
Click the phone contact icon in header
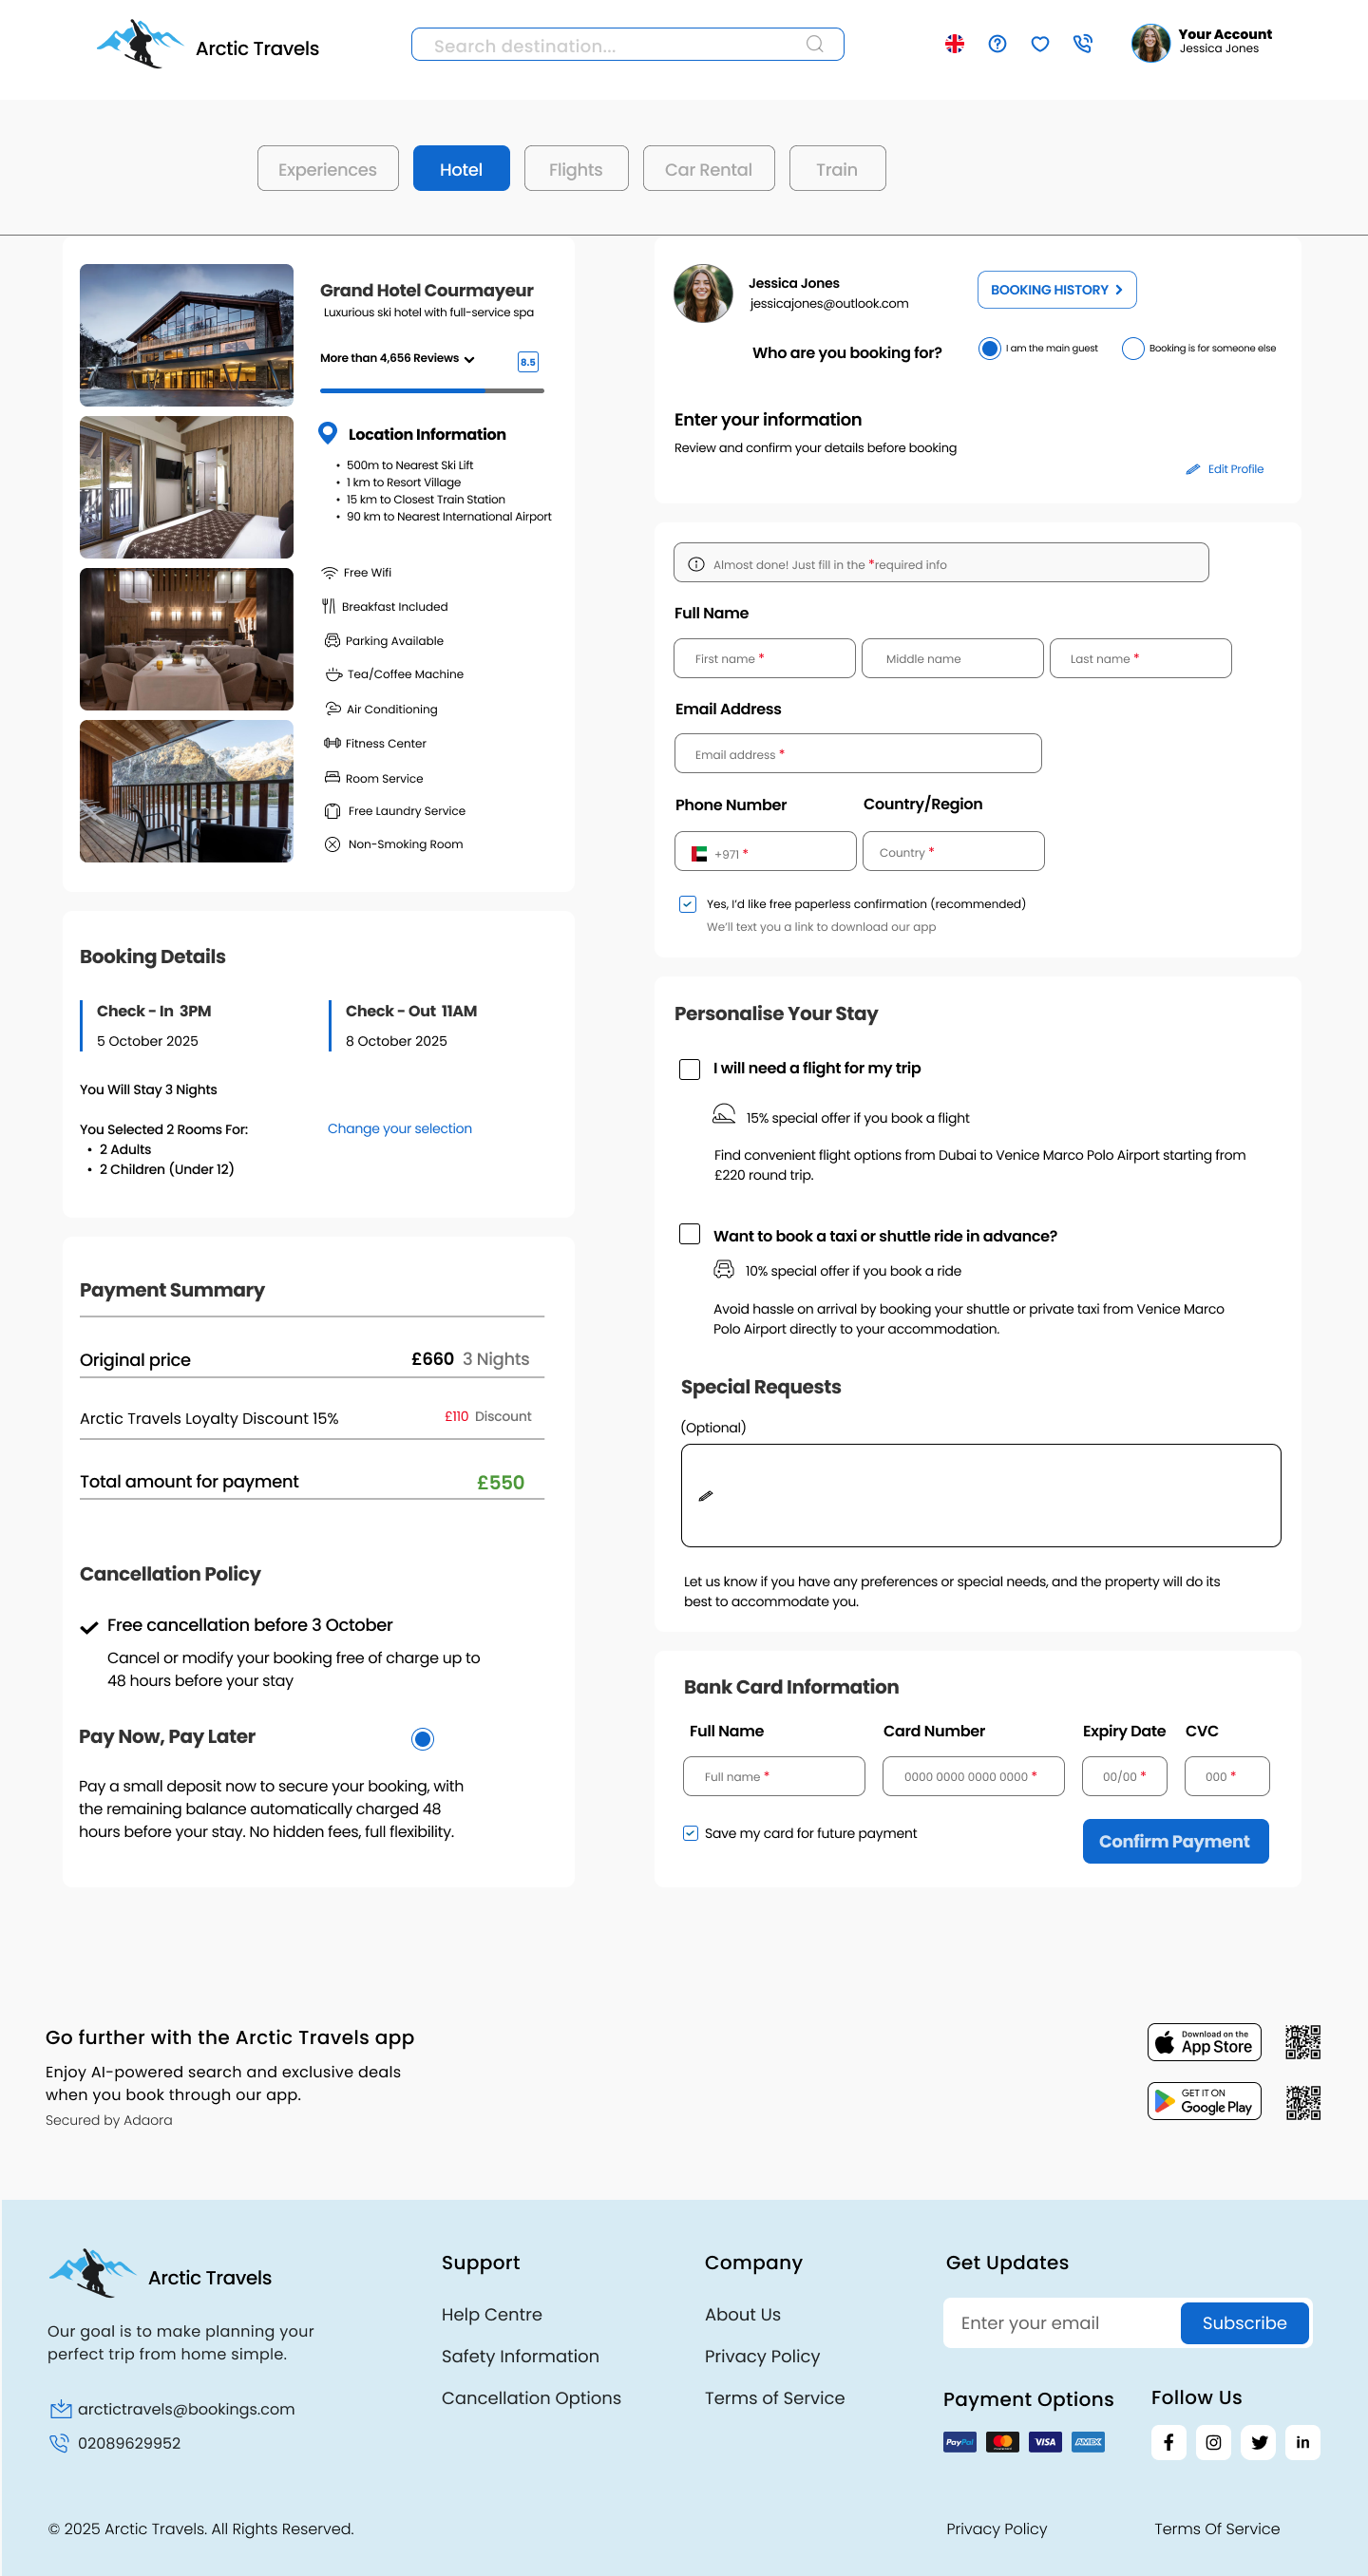point(1082,44)
